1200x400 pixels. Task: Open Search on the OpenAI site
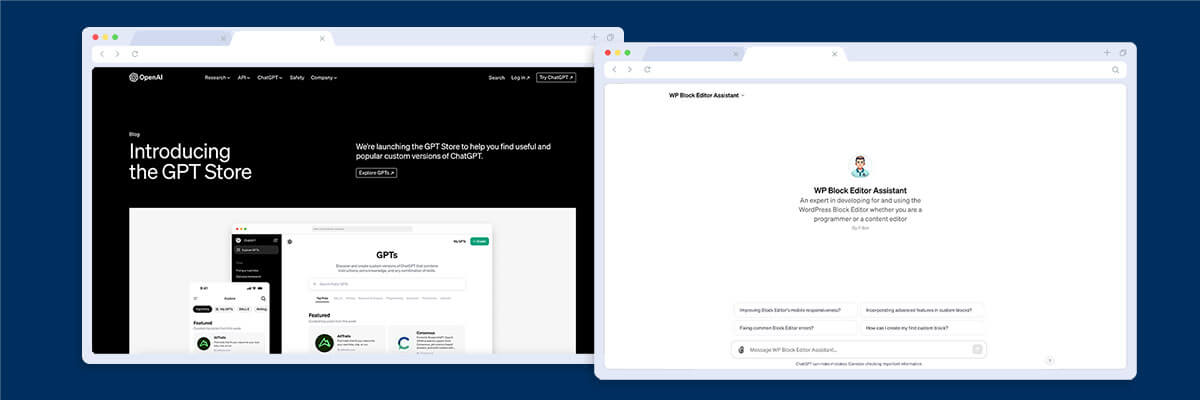pos(496,77)
